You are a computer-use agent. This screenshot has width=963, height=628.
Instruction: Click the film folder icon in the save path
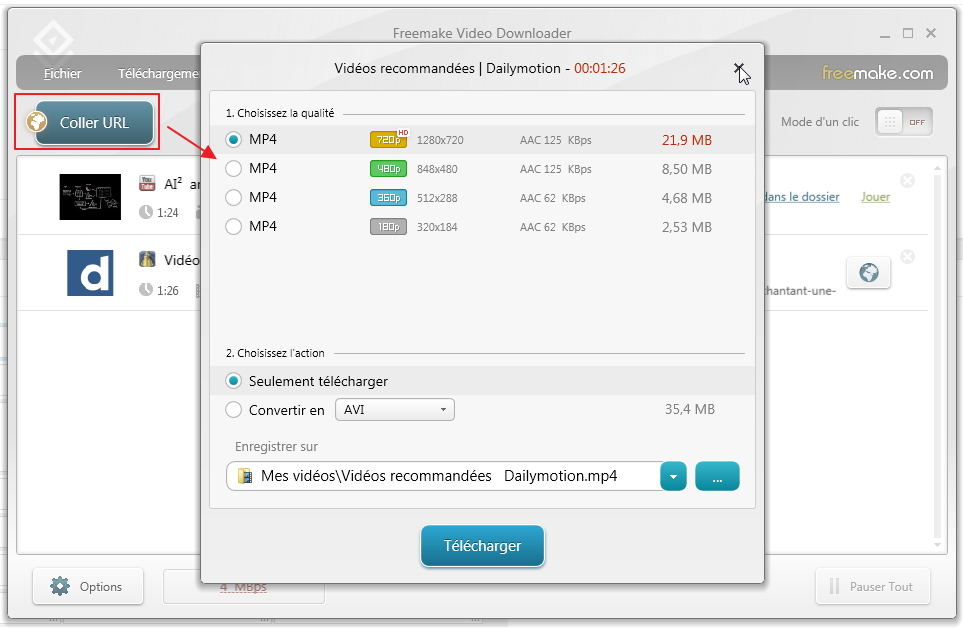[x=245, y=476]
